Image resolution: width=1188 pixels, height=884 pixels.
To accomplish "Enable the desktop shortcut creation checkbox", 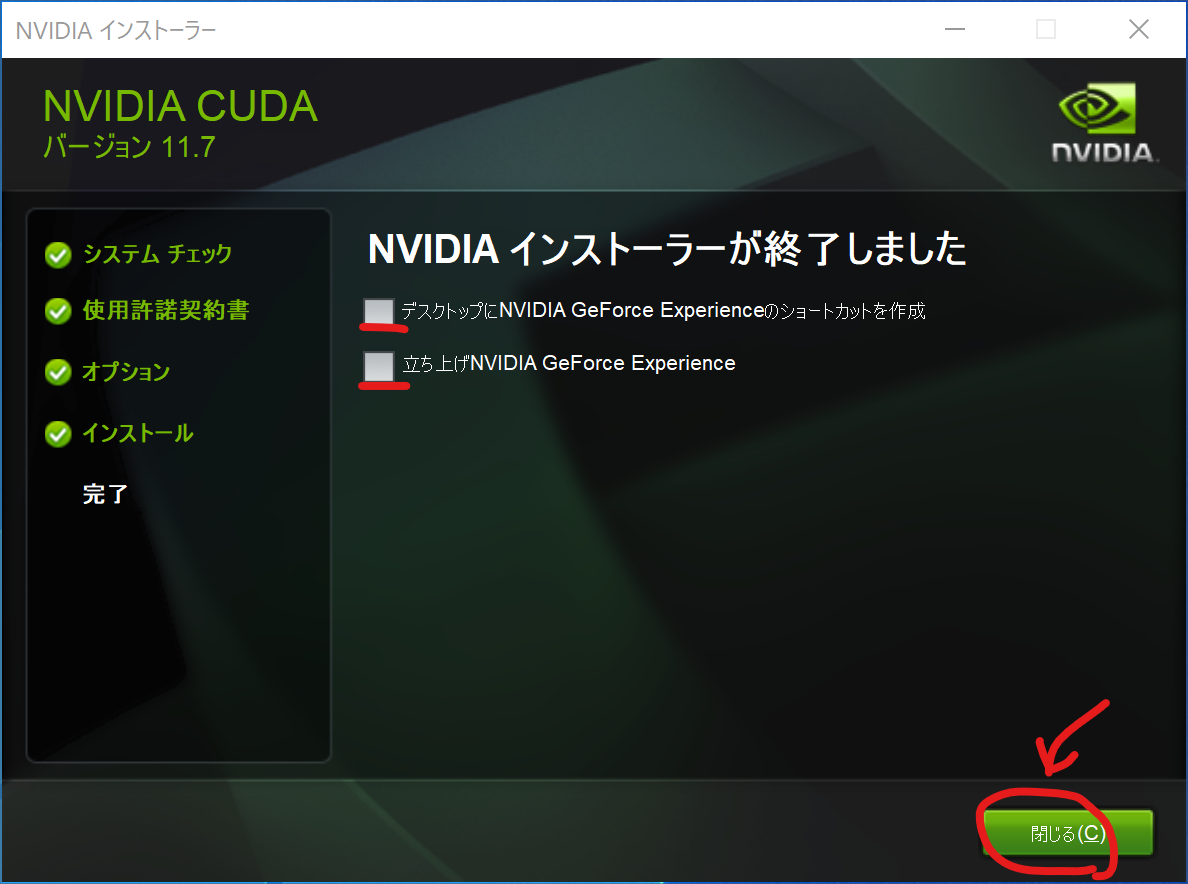I will [x=379, y=311].
